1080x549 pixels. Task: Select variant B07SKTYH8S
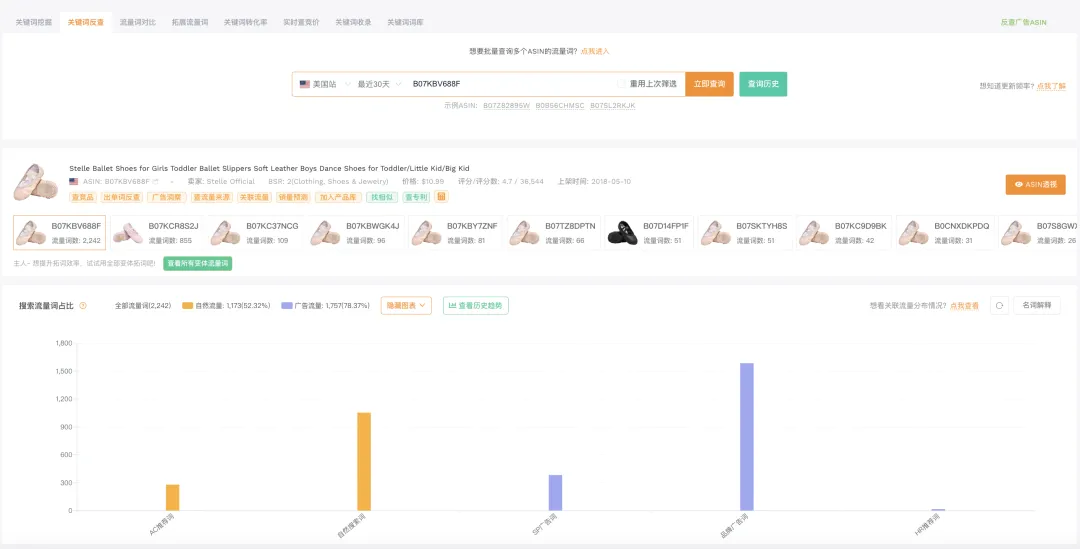[x=745, y=233]
